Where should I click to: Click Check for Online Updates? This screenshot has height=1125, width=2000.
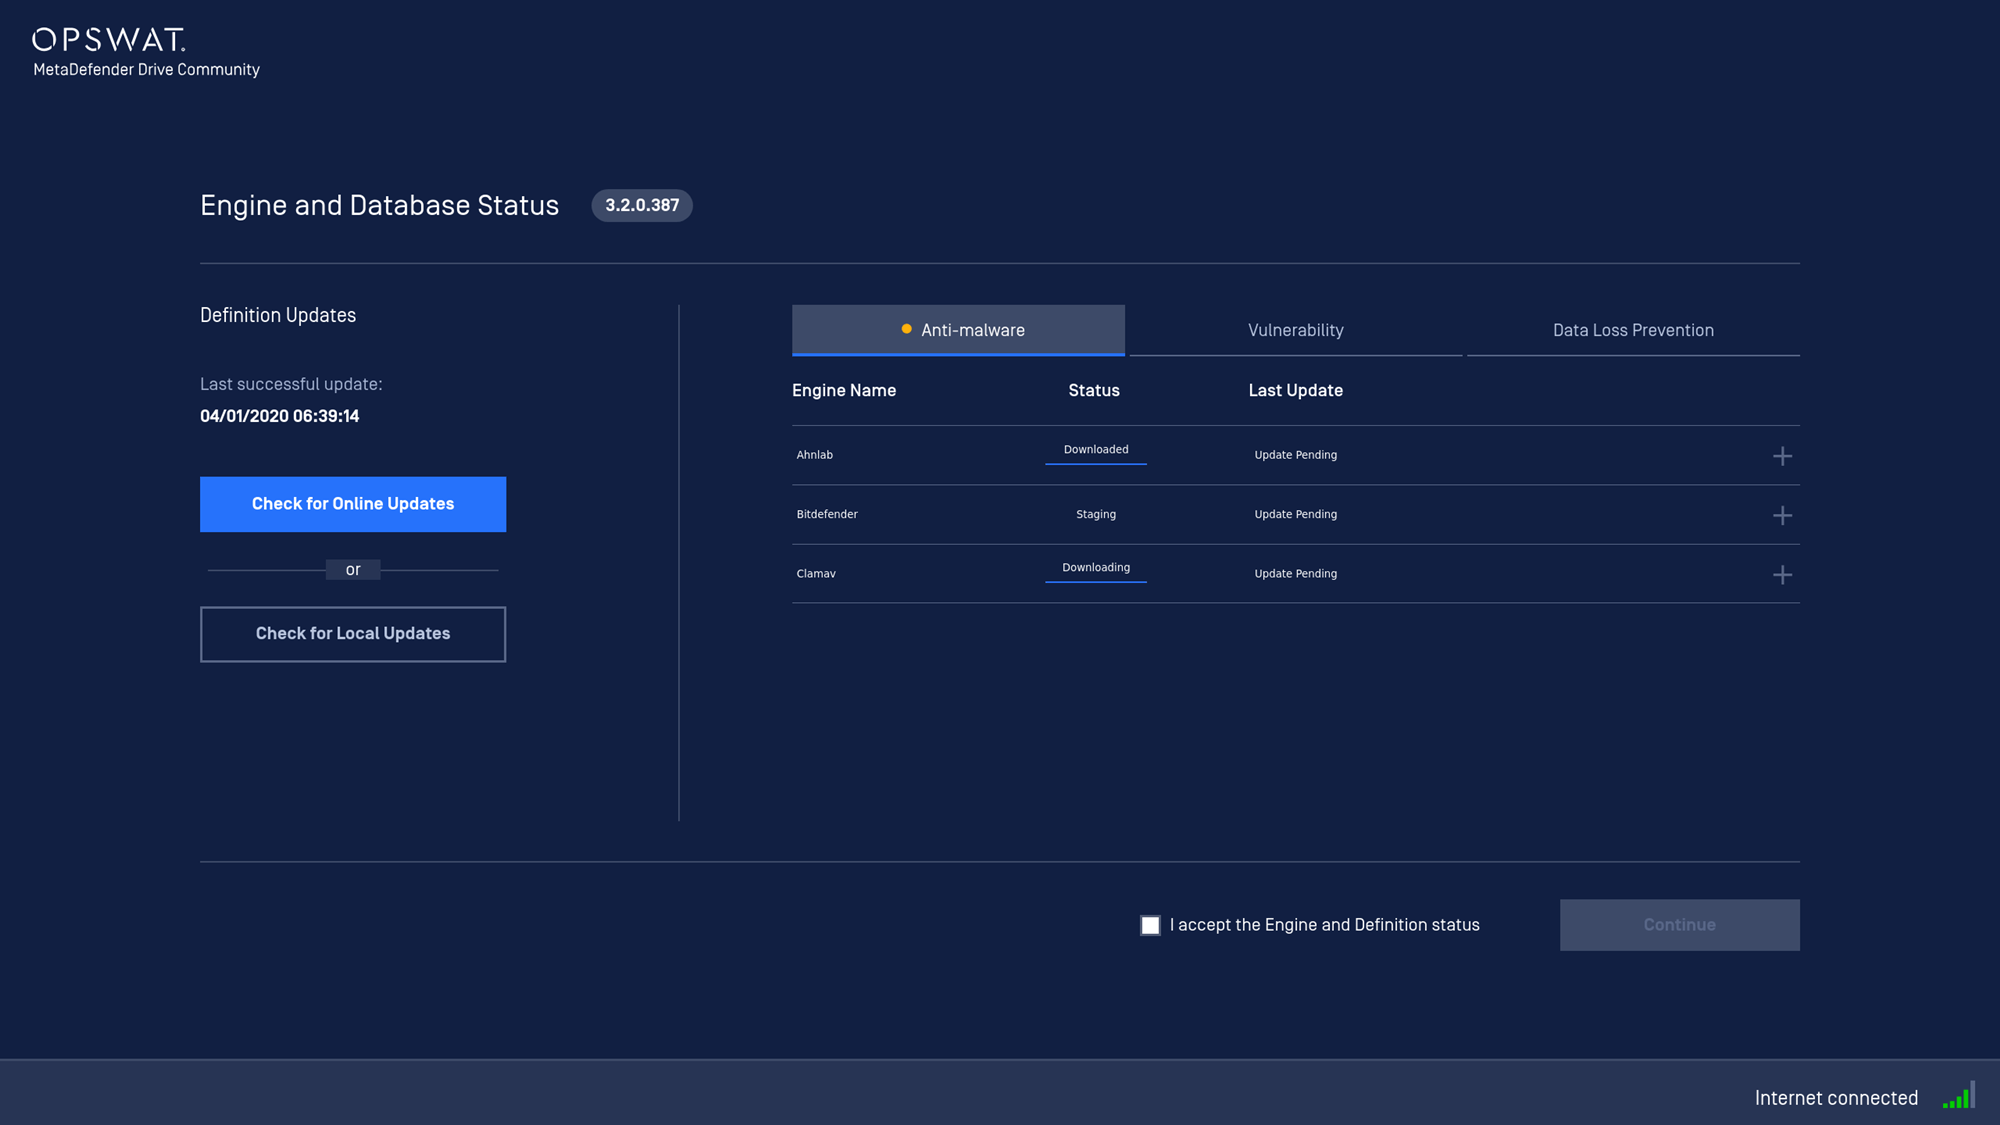click(352, 504)
